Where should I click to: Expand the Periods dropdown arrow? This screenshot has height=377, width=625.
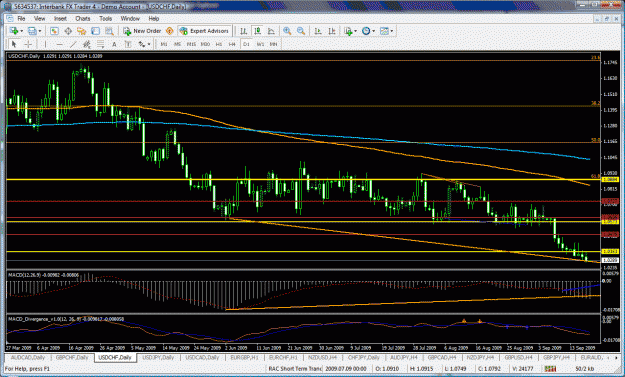(x=373, y=31)
